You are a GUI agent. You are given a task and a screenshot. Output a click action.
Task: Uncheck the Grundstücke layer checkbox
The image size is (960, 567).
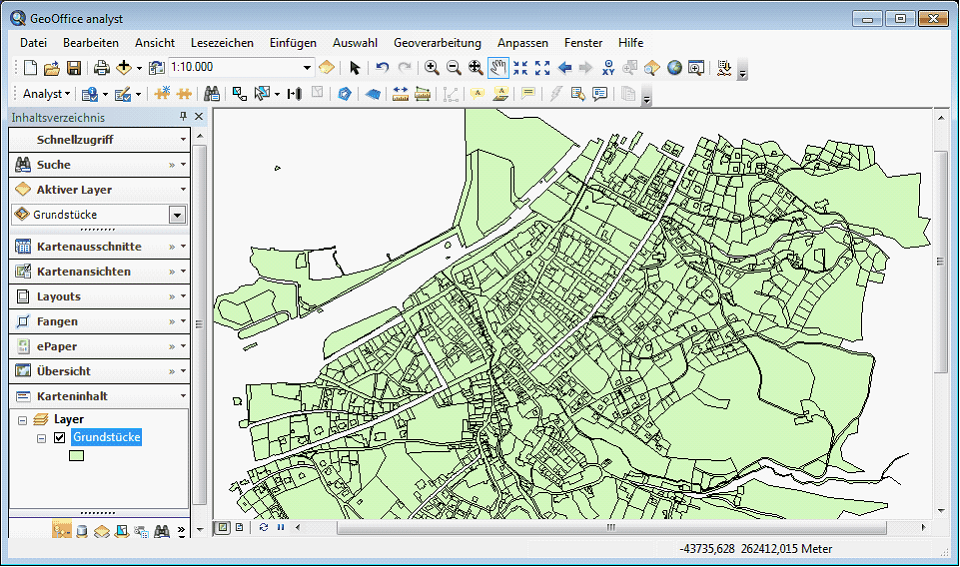[x=60, y=438]
